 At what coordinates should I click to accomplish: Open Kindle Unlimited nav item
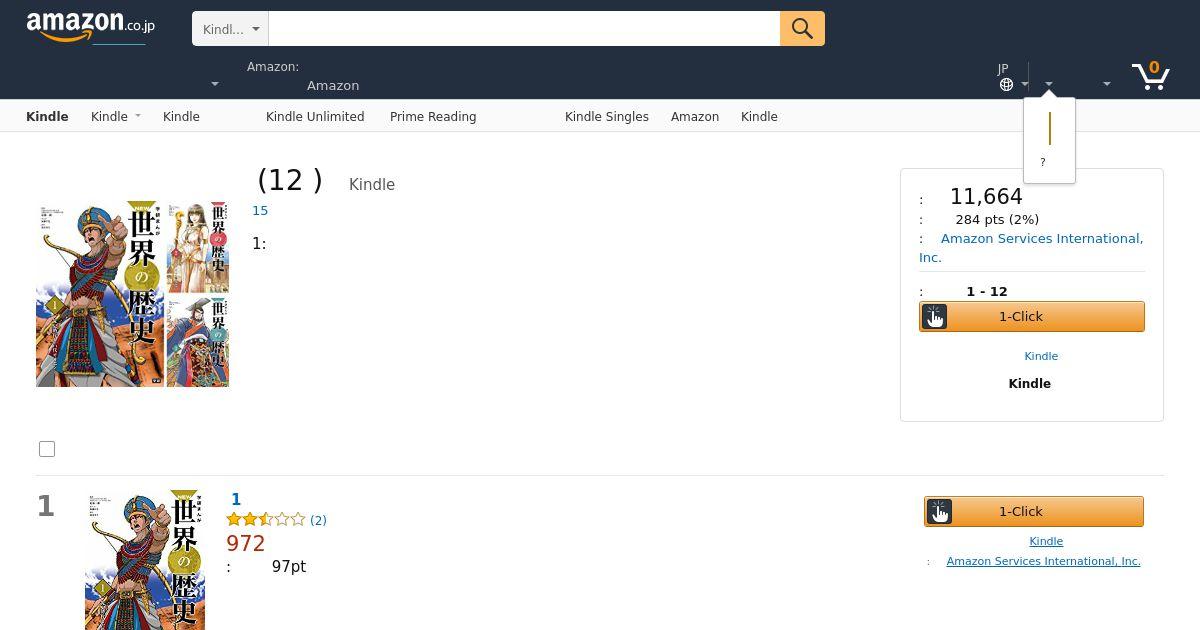pyautogui.click(x=315, y=117)
